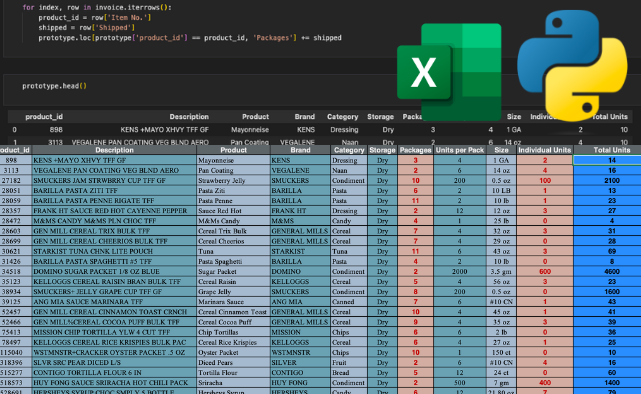Click product id cell 518573
This screenshot has height=394, width=641.
click(16, 383)
